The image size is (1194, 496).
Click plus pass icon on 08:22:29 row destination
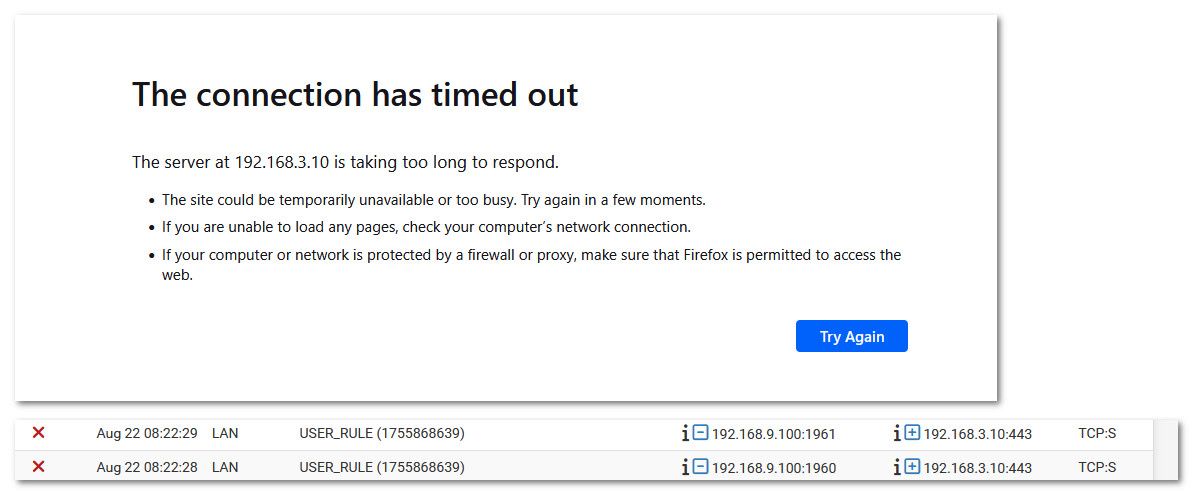coord(912,433)
